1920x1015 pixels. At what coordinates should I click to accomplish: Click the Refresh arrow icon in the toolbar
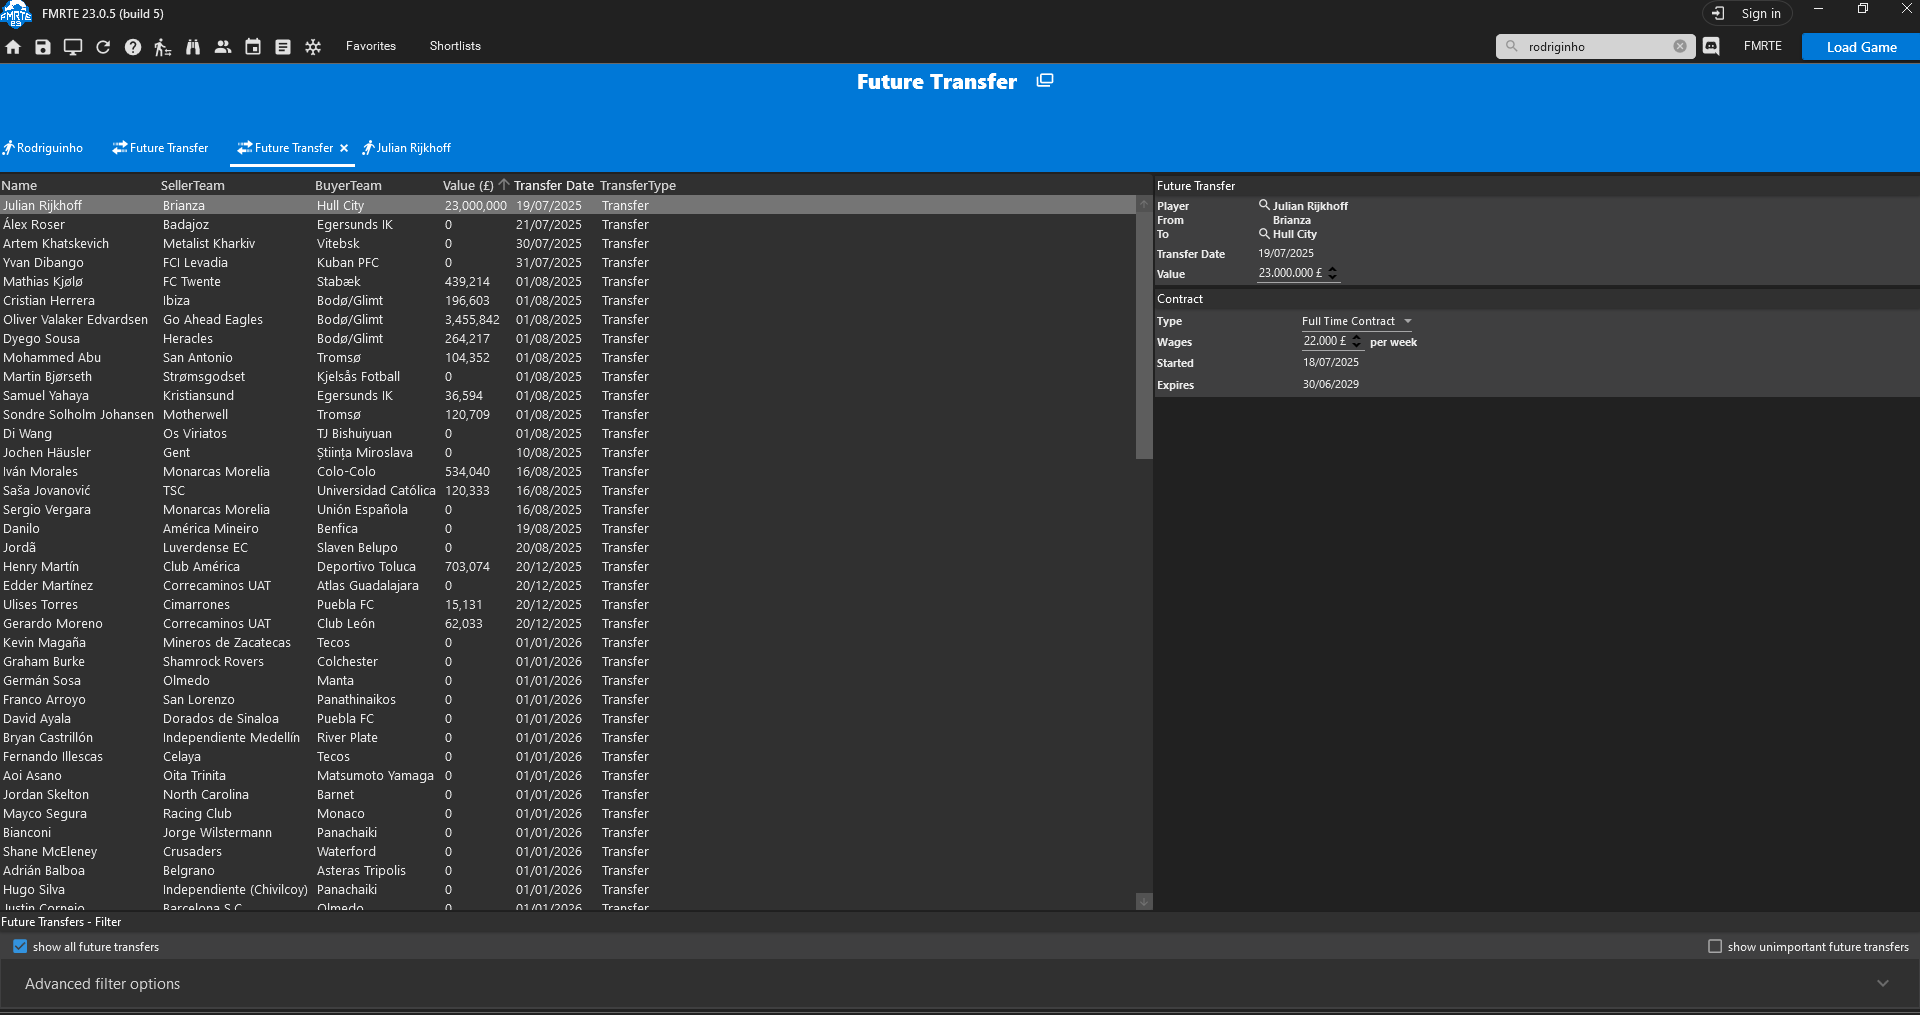(103, 47)
